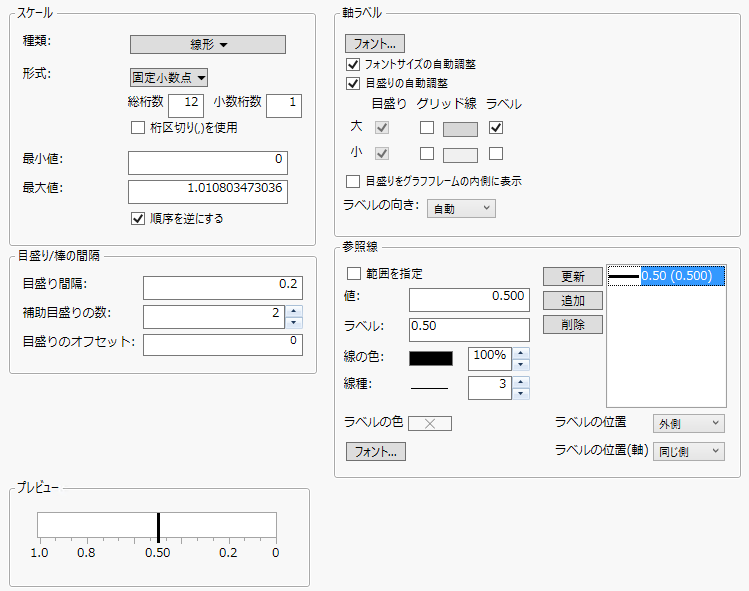This screenshot has width=749, height=591.
Task: Click the 最大値 input field
Action: 208,192
